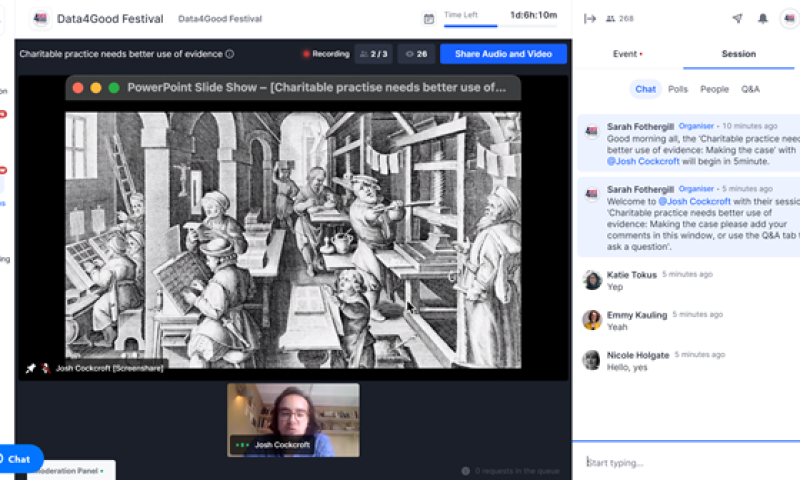The image size is (800, 480).
Task: Click Share Audio and Video button
Action: pyautogui.click(x=503, y=54)
